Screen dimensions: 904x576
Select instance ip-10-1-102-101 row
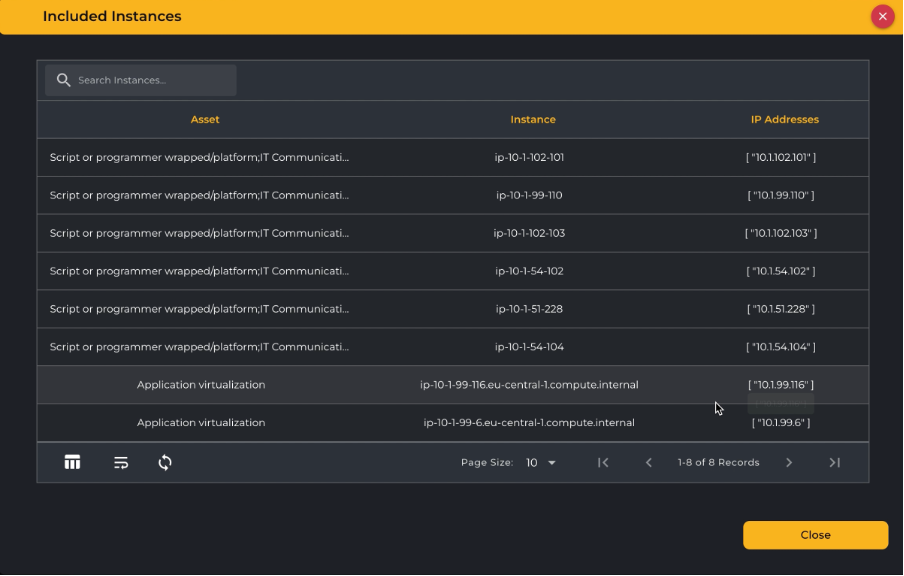529,157
